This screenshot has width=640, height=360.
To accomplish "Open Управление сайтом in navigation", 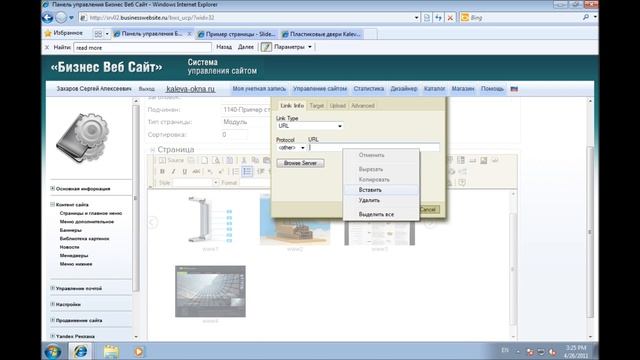I will [320, 89].
